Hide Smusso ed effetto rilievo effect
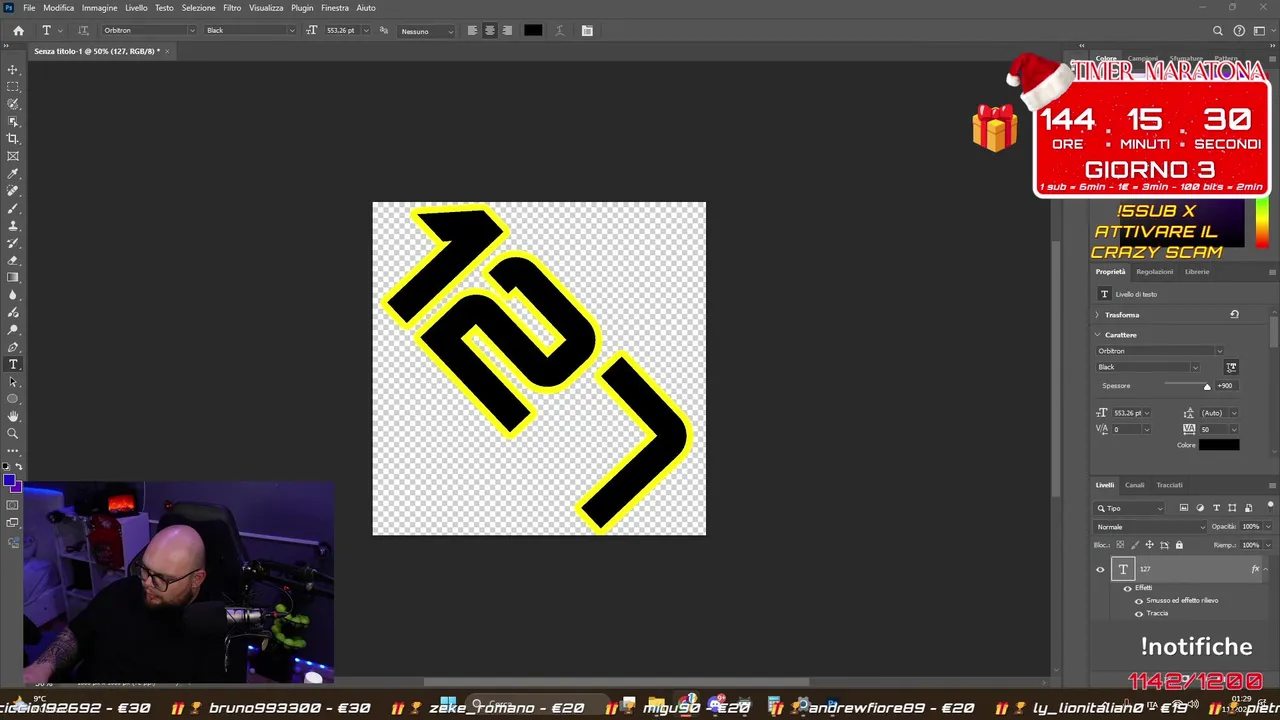The width and height of the screenshot is (1280, 720). point(1138,601)
